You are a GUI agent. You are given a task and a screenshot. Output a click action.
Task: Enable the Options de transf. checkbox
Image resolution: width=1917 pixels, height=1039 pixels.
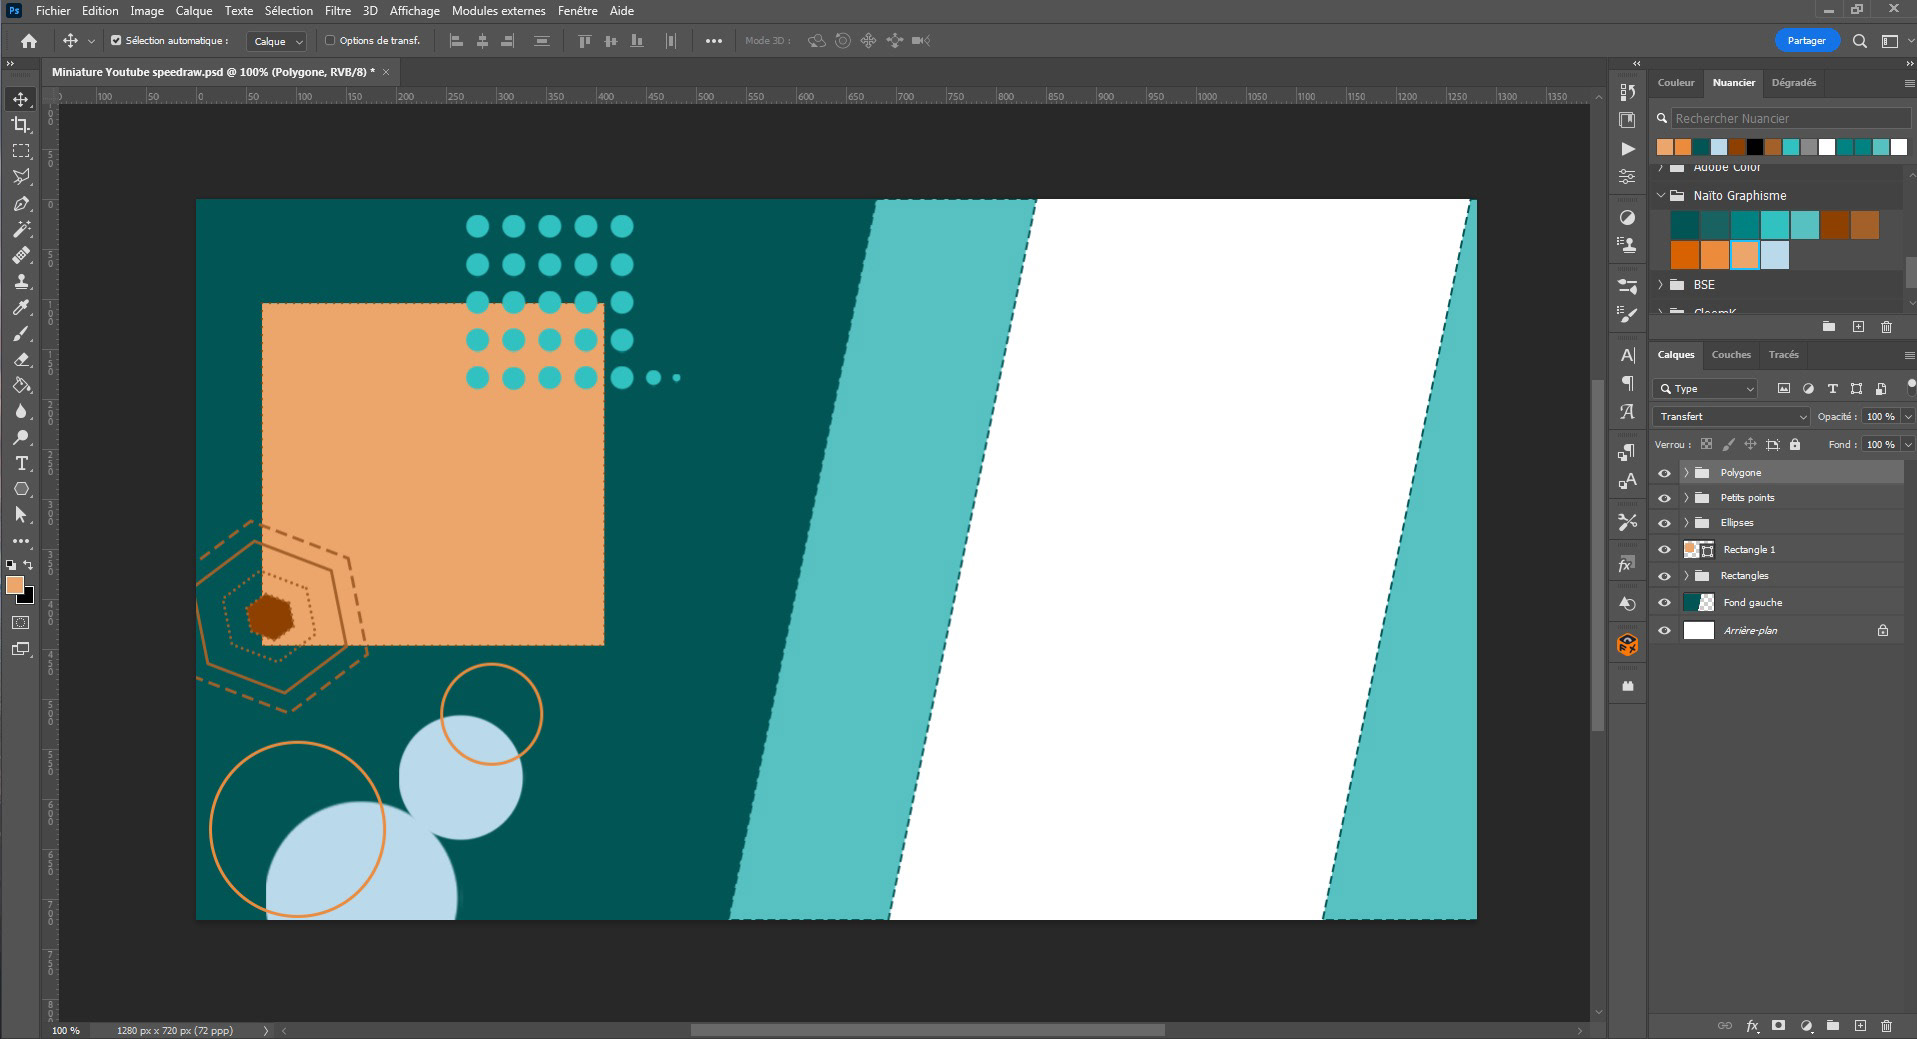pyautogui.click(x=330, y=41)
